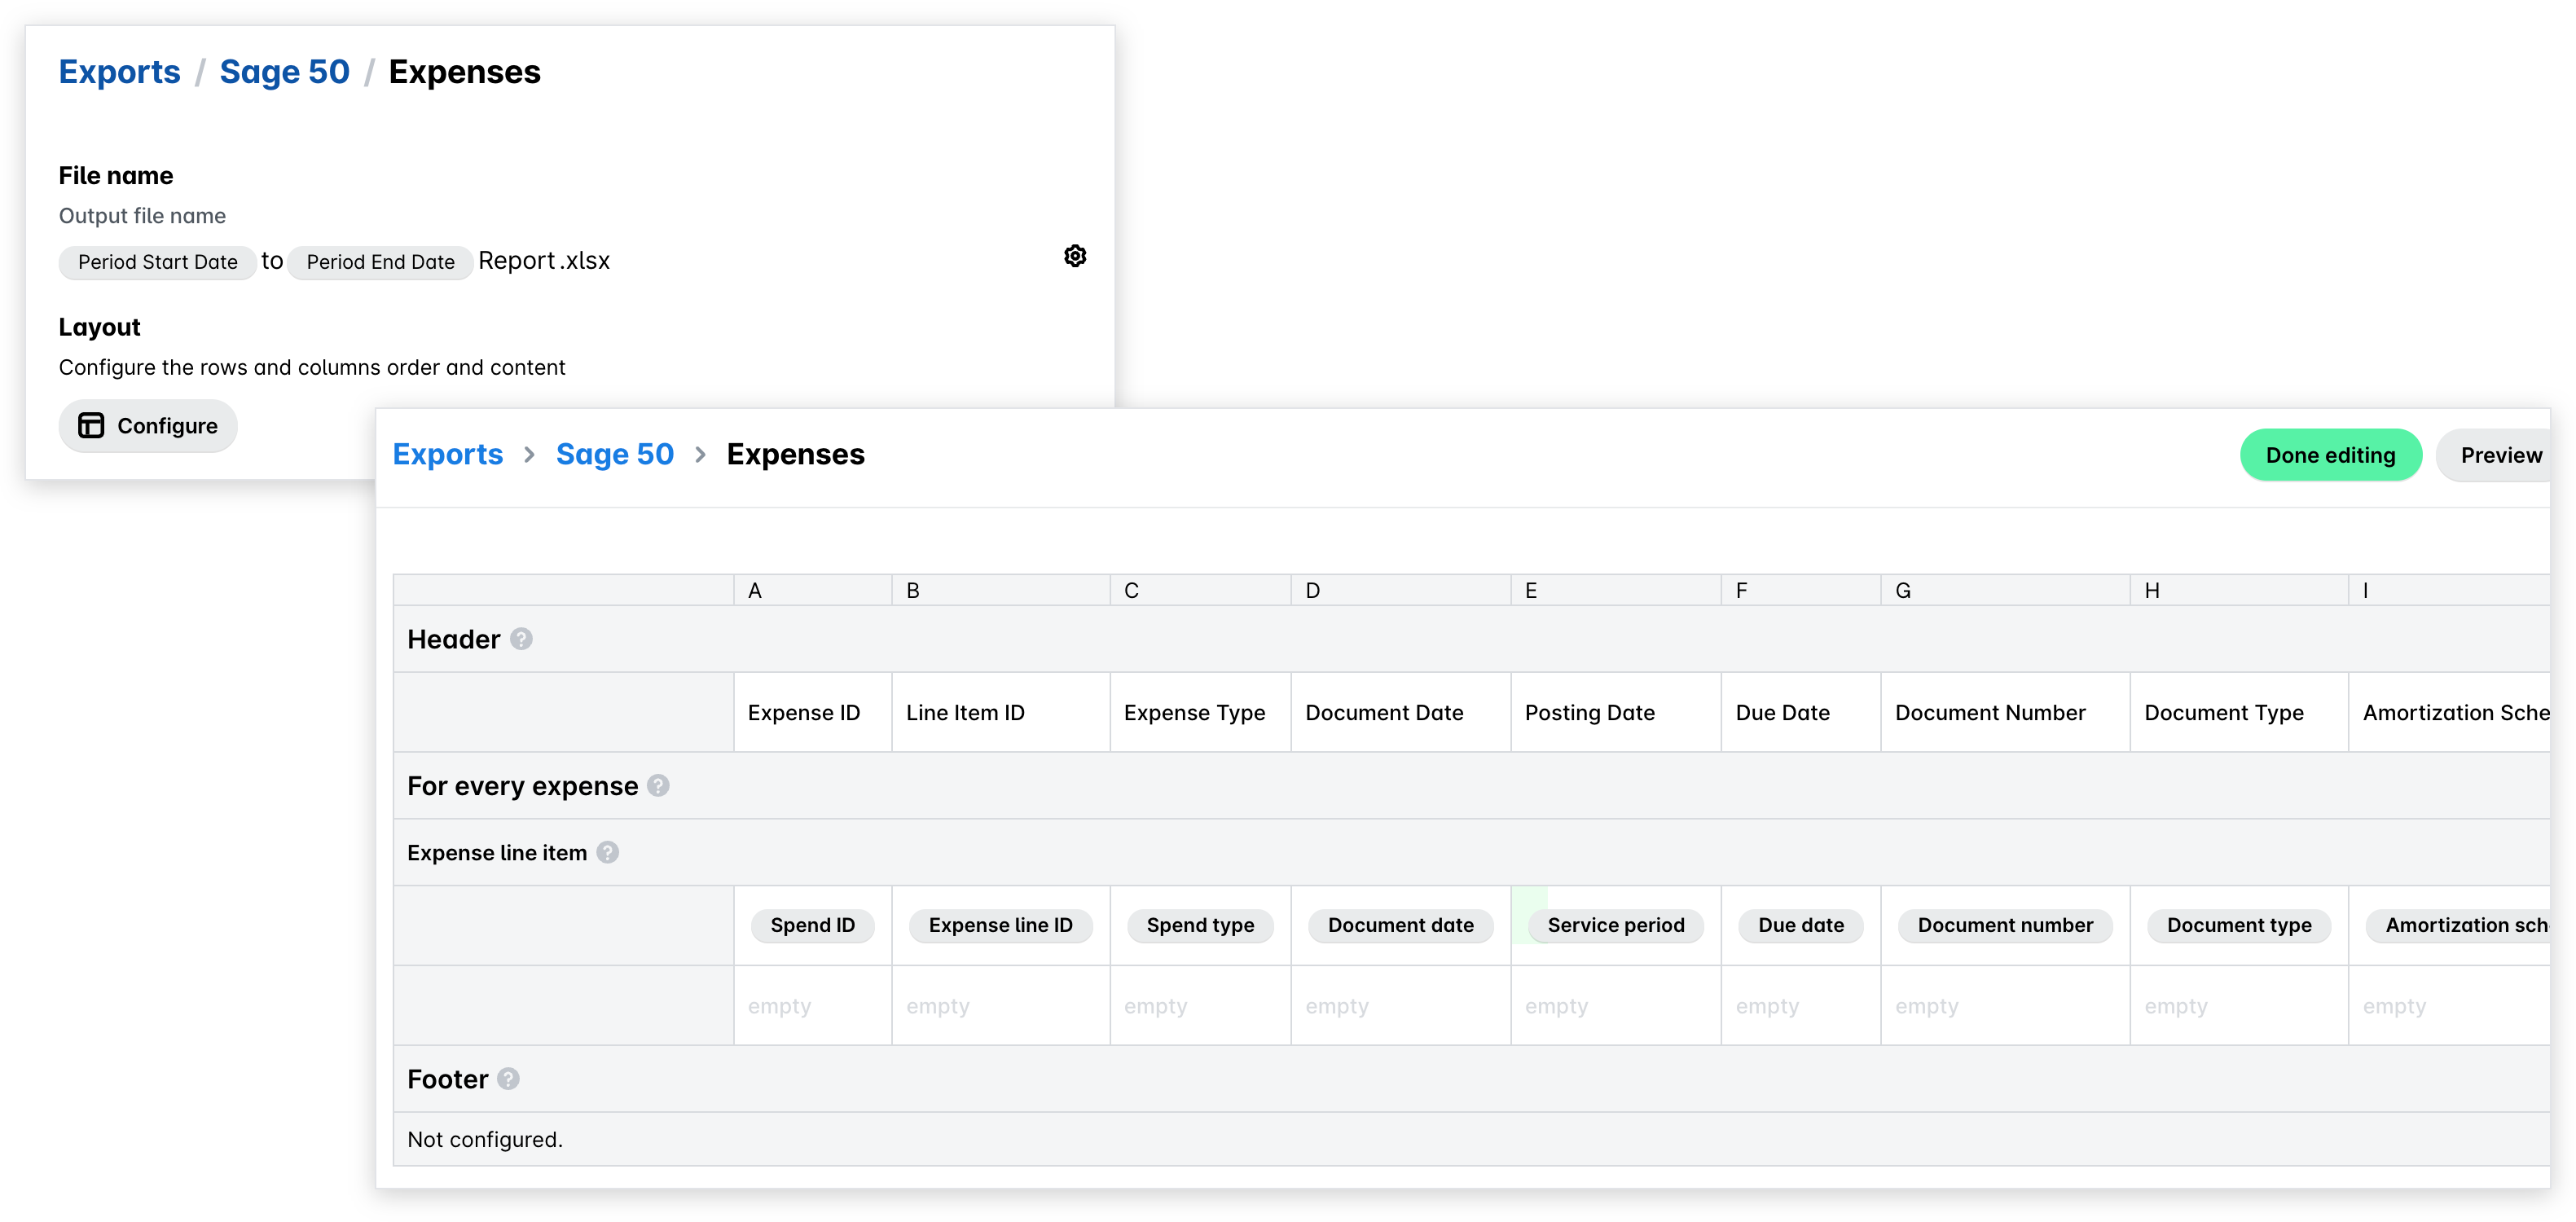Screen dimensions: 2576x1222
Task: Click the Due Date header cell
Action: (1801, 712)
